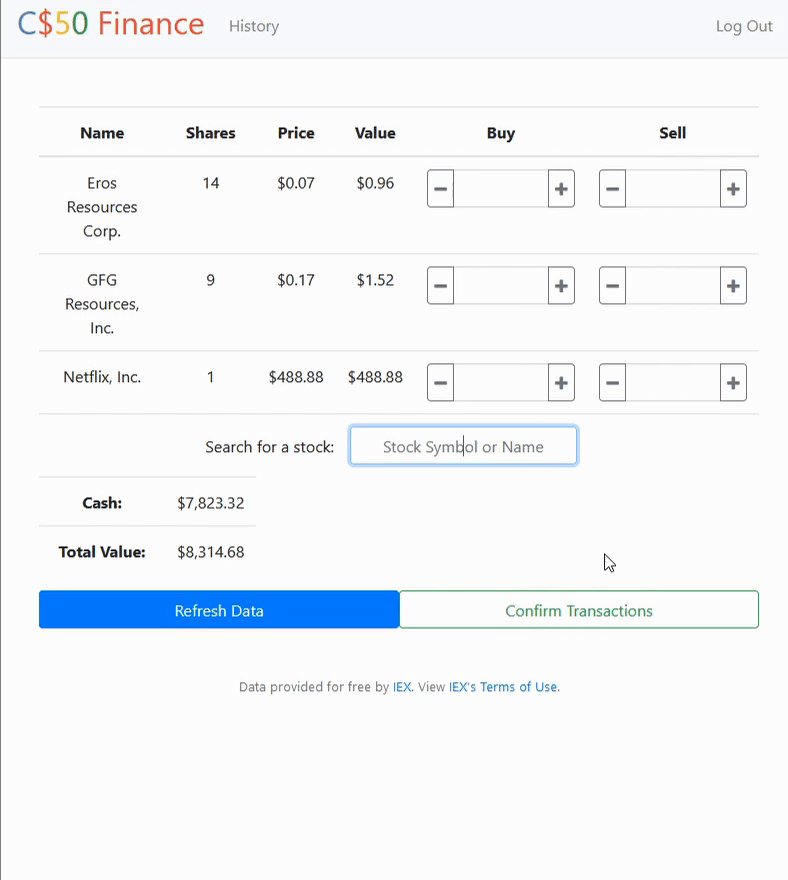The image size is (788, 880).
Task: Go to C$50 Finance home logo
Action: coord(111,24)
